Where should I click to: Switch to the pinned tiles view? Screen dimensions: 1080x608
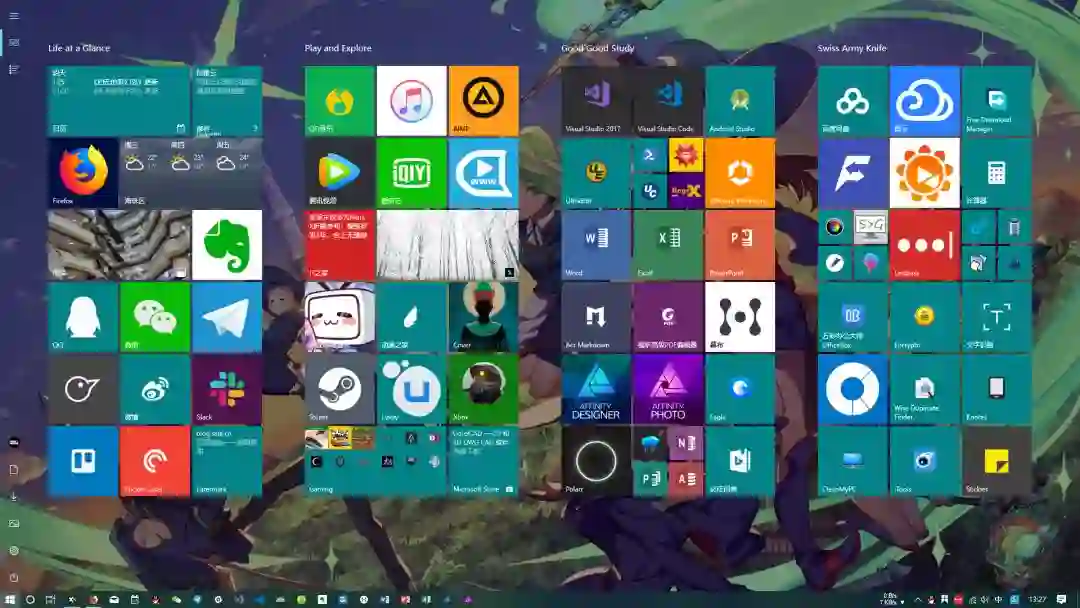tap(14, 43)
